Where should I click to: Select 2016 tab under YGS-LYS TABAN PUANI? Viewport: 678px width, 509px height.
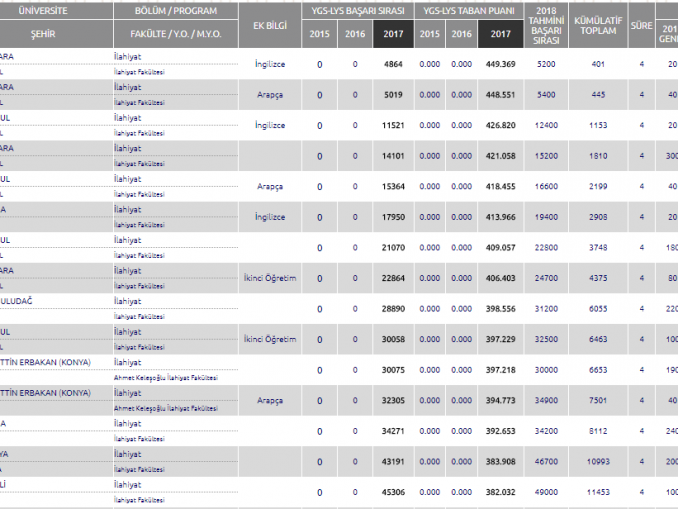click(462, 34)
